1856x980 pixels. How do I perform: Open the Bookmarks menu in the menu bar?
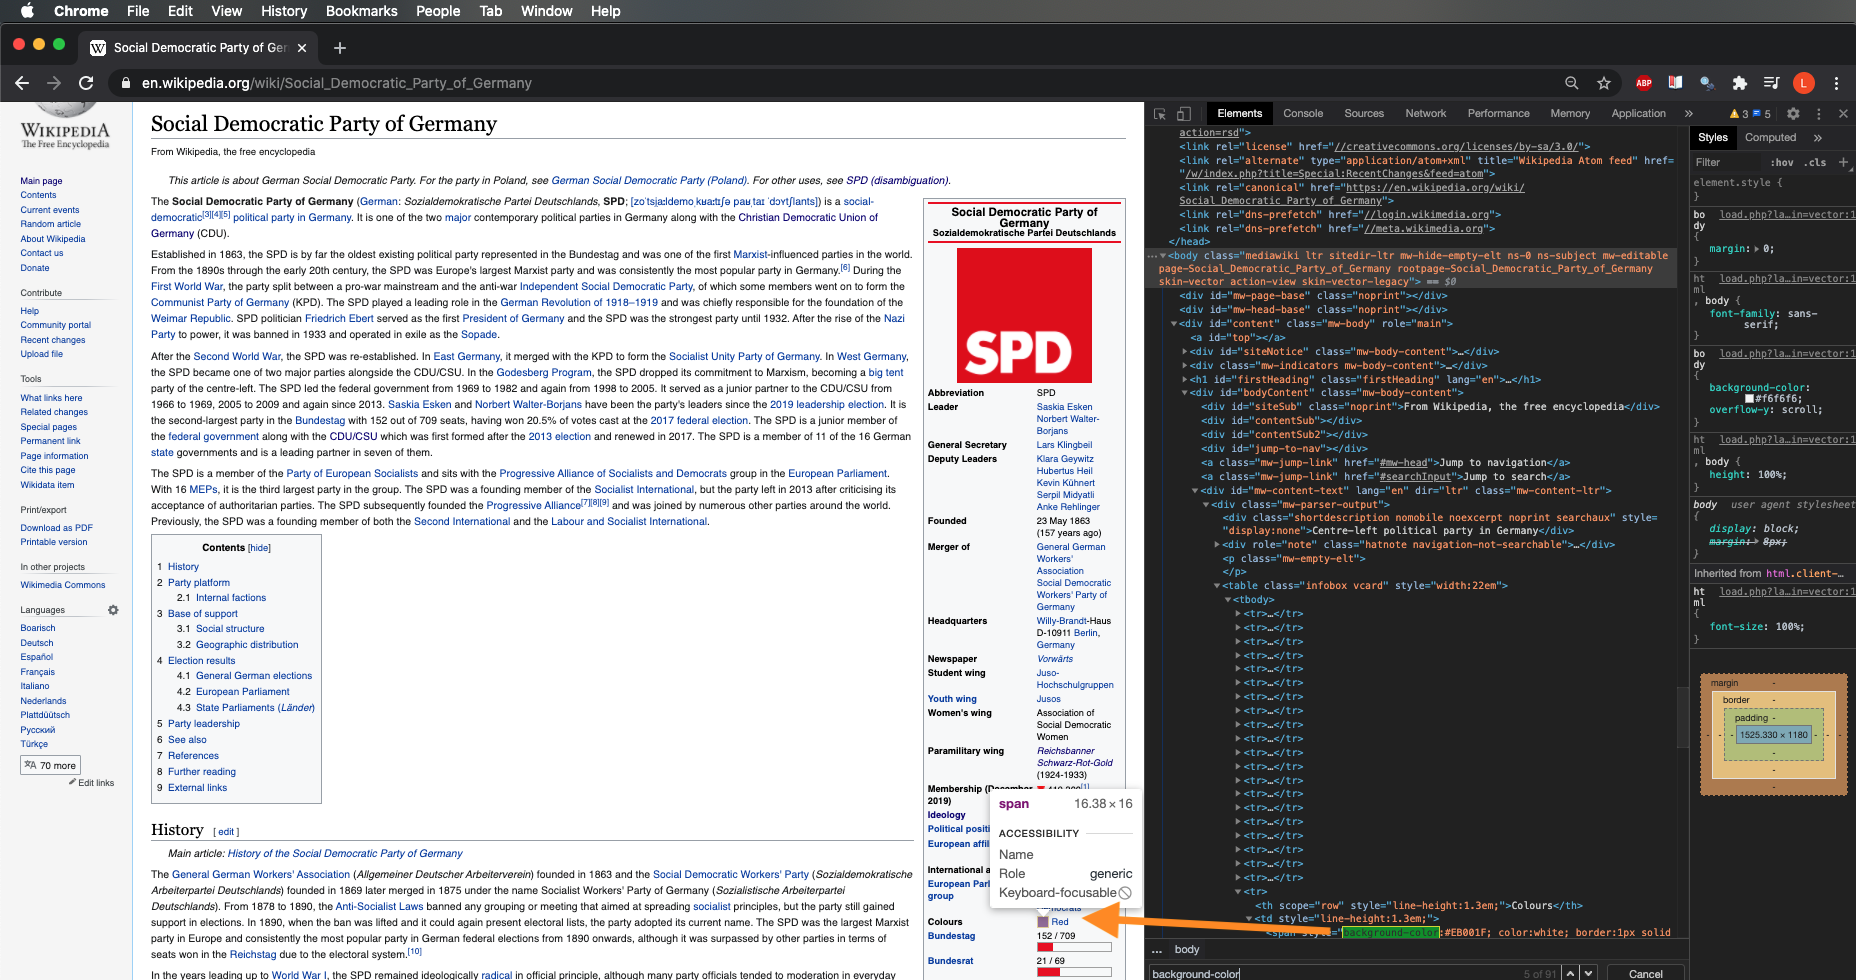point(361,11)
